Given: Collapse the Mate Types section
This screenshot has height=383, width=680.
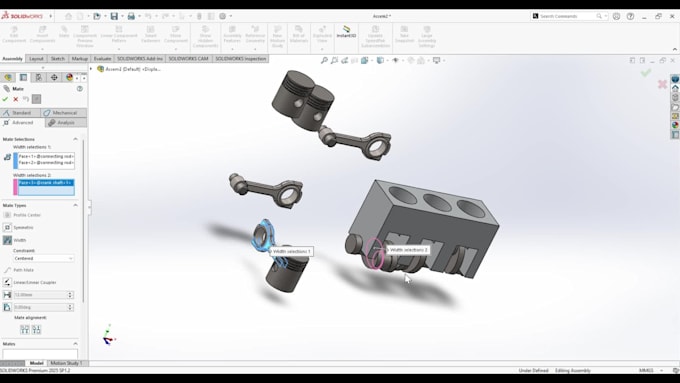Looking at the screenshot, I should (x=75, y=205).
